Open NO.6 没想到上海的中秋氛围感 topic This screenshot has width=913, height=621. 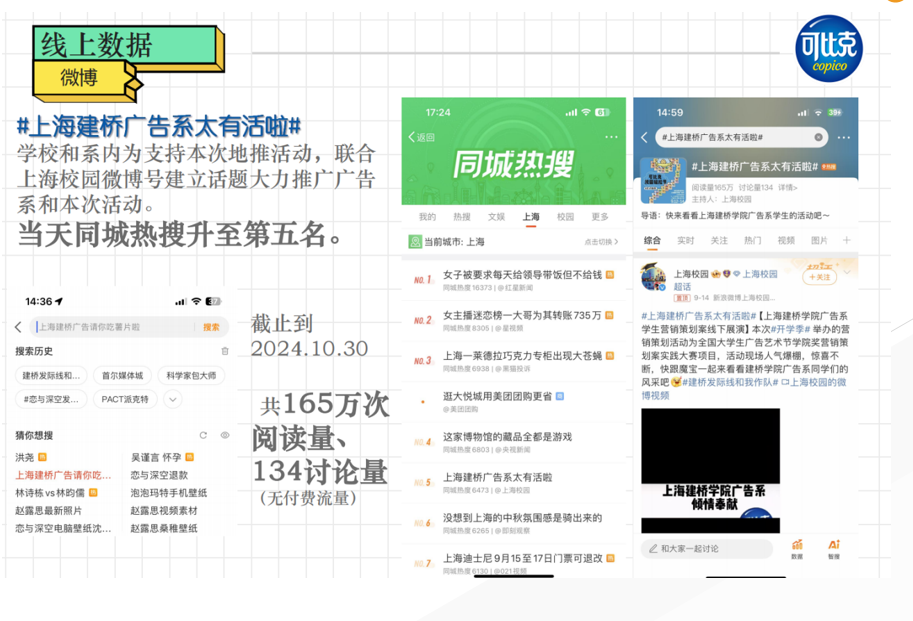click(514, 523)
